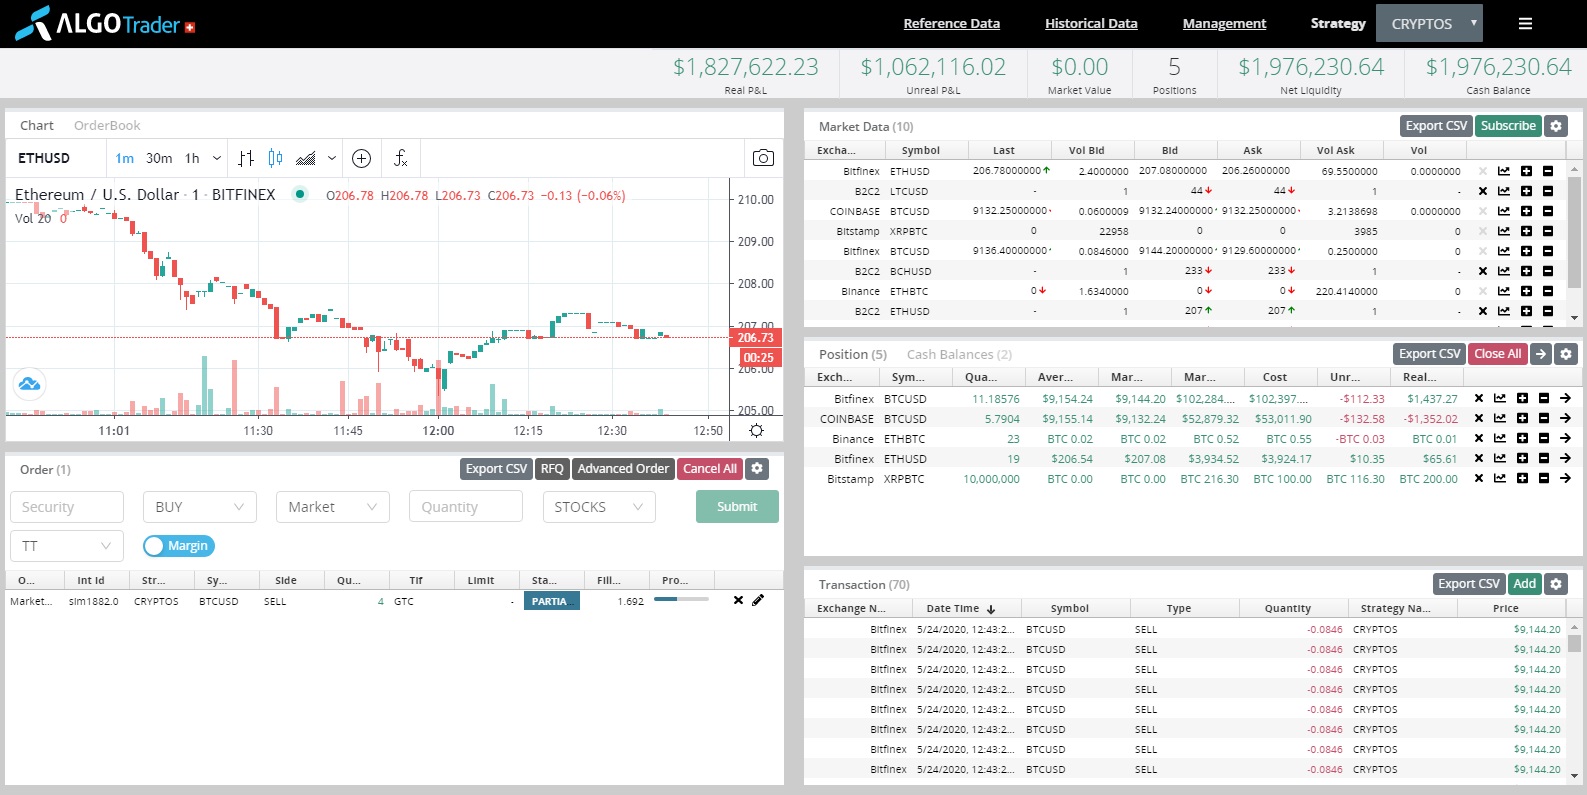The height and width of the screenshot is (795, 1587).
Task: Focus the Quantity input field
Action: (466, 507)
